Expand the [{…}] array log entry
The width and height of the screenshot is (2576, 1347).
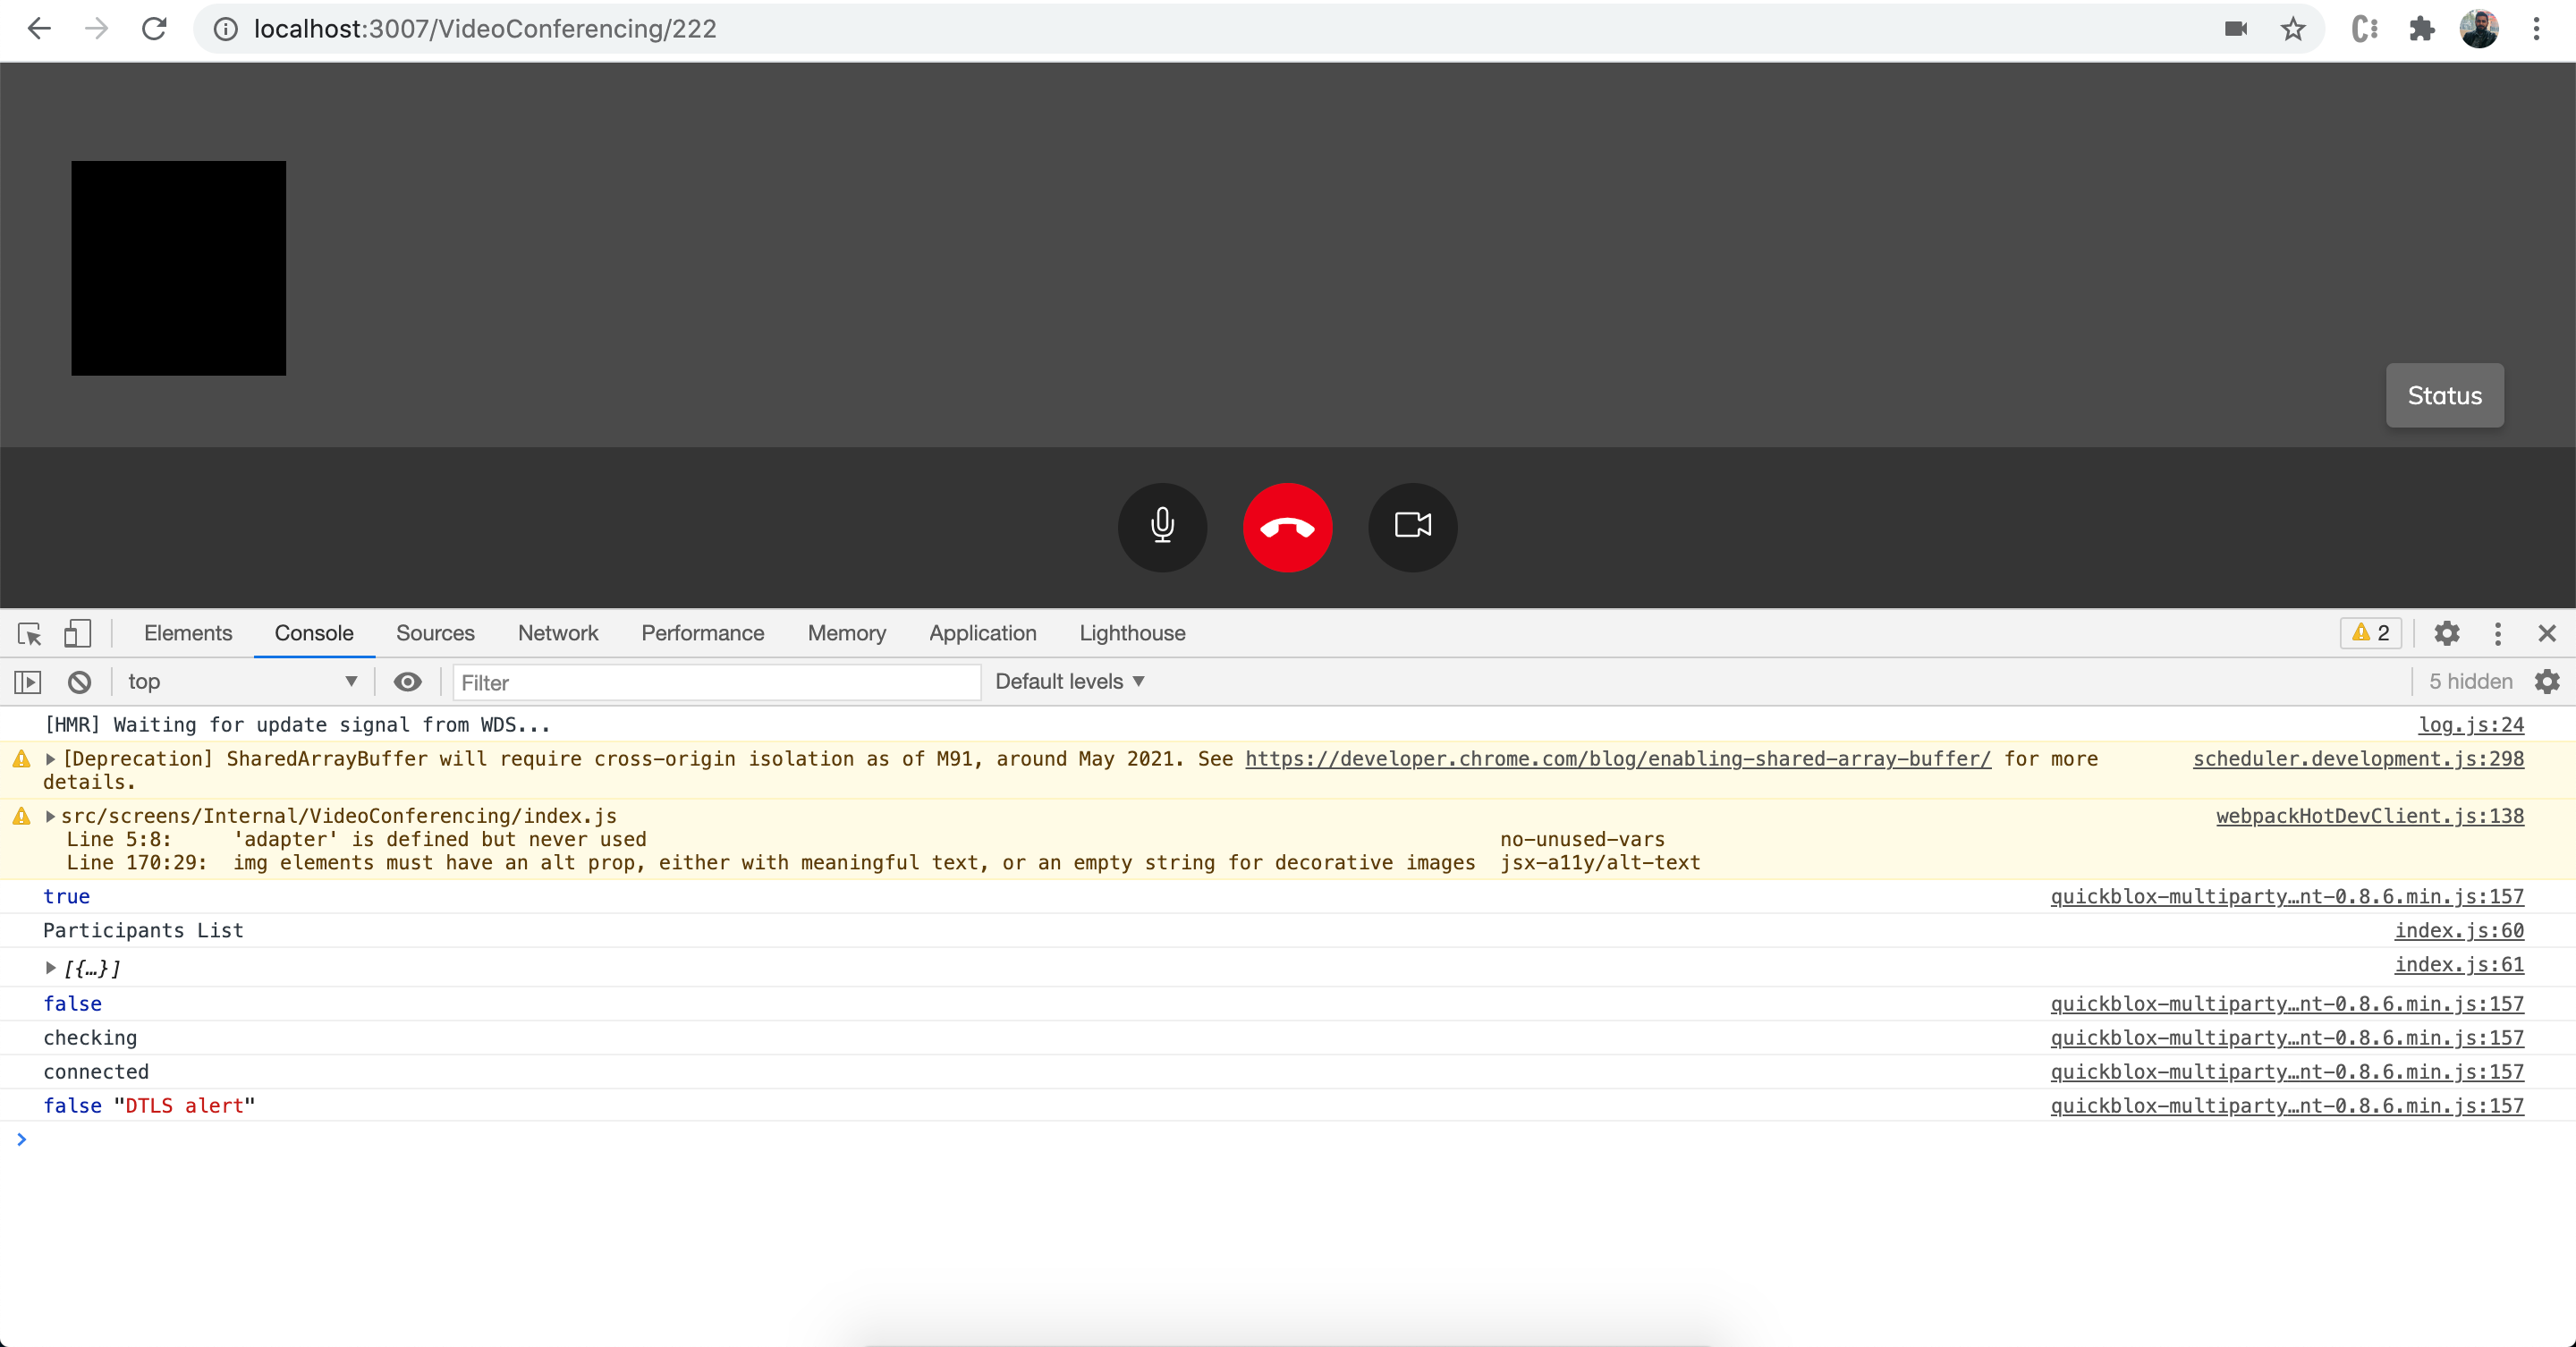(x=51, y=967)
